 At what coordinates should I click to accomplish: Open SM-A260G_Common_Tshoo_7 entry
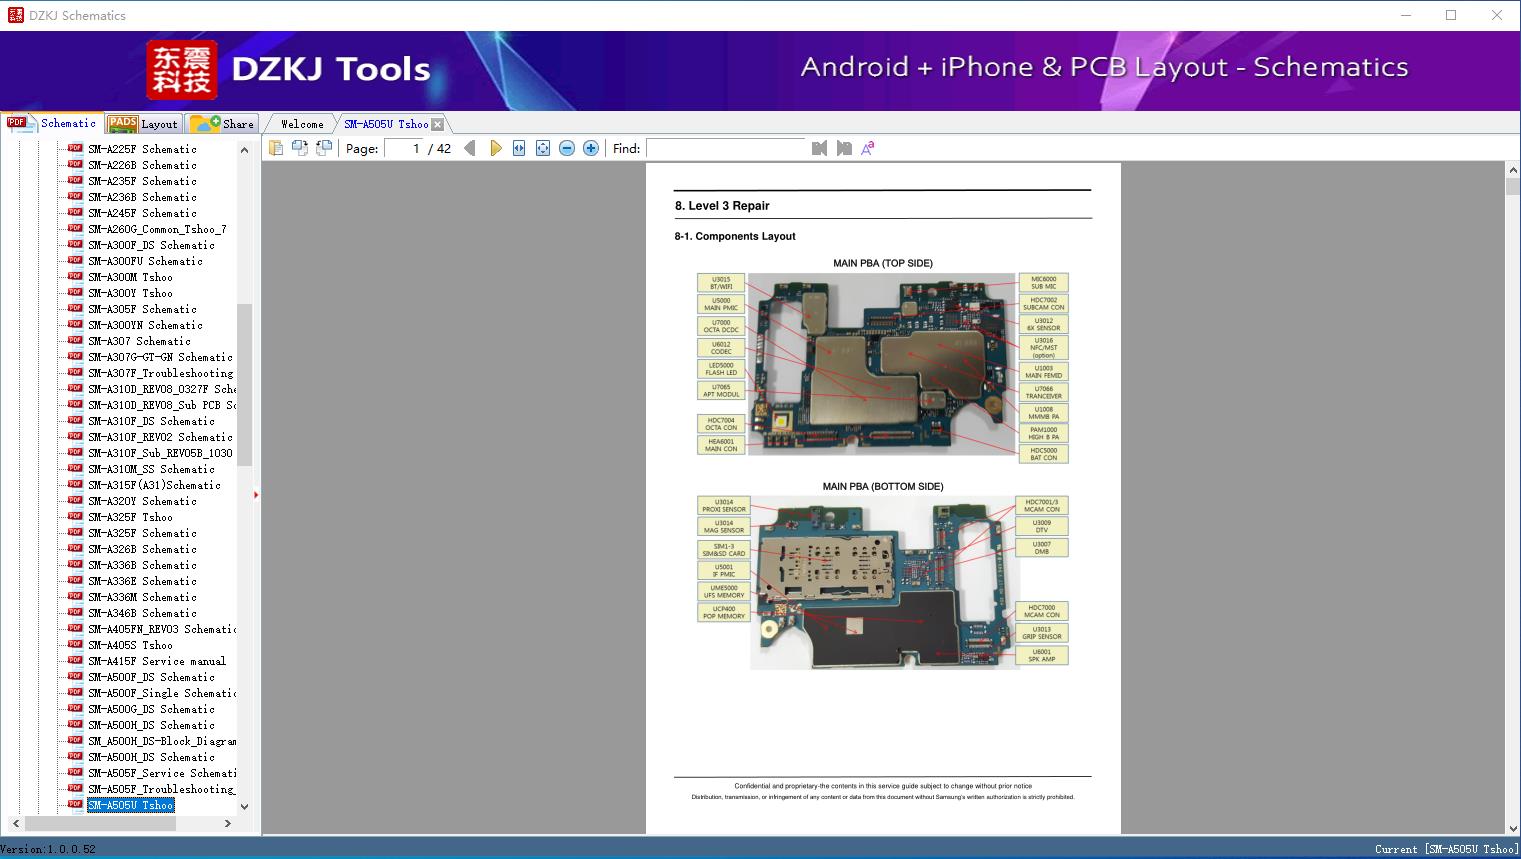[157, 229]
